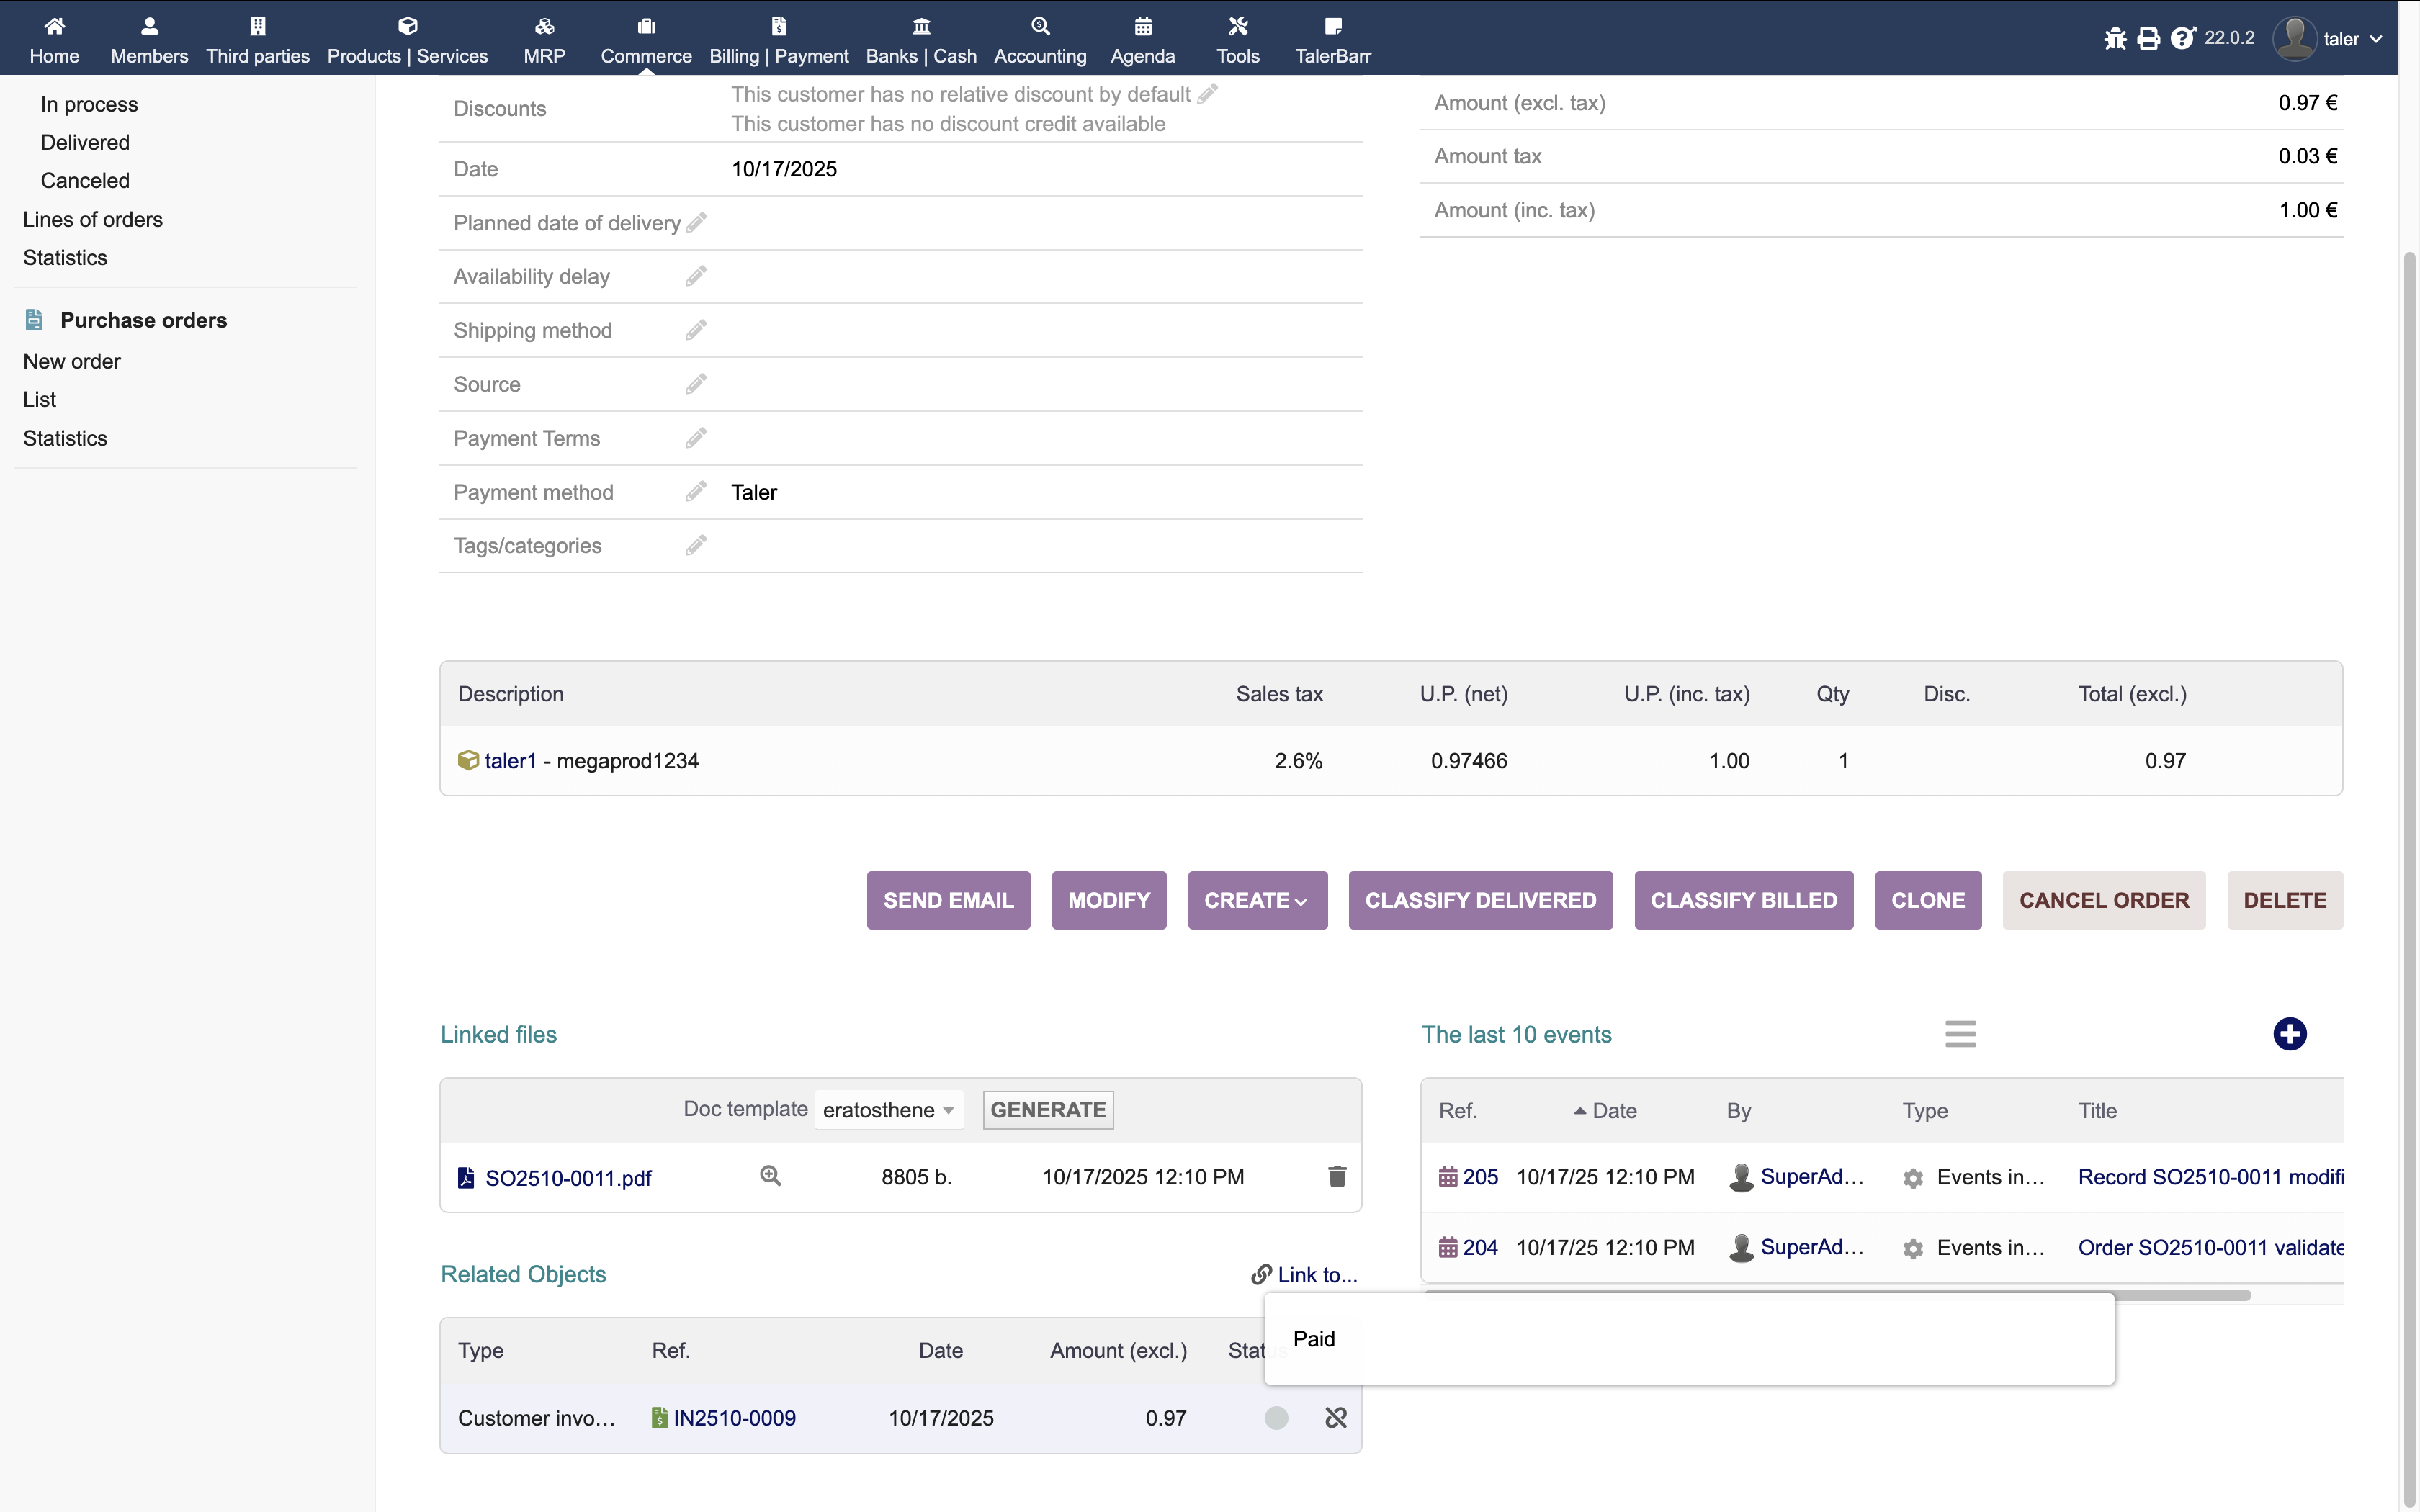
Task: Click the pencil icon next to Shipping method
Action: click(x=696, y=329)
